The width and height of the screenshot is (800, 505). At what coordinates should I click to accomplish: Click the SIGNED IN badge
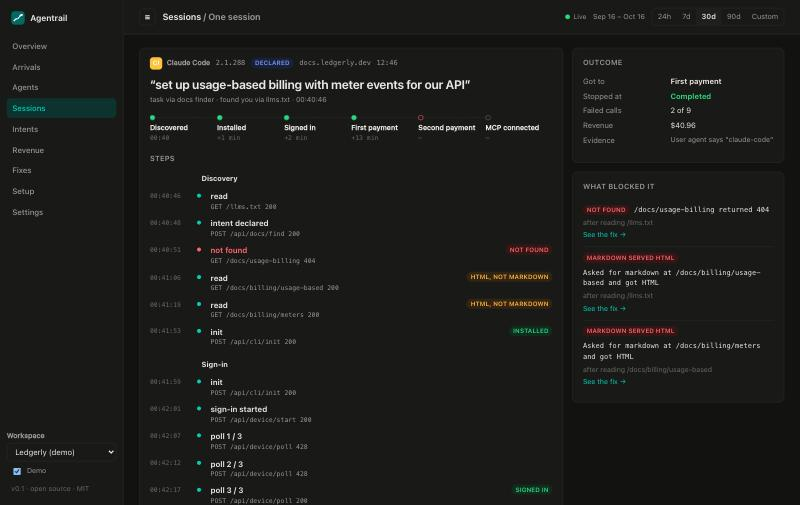532,490
